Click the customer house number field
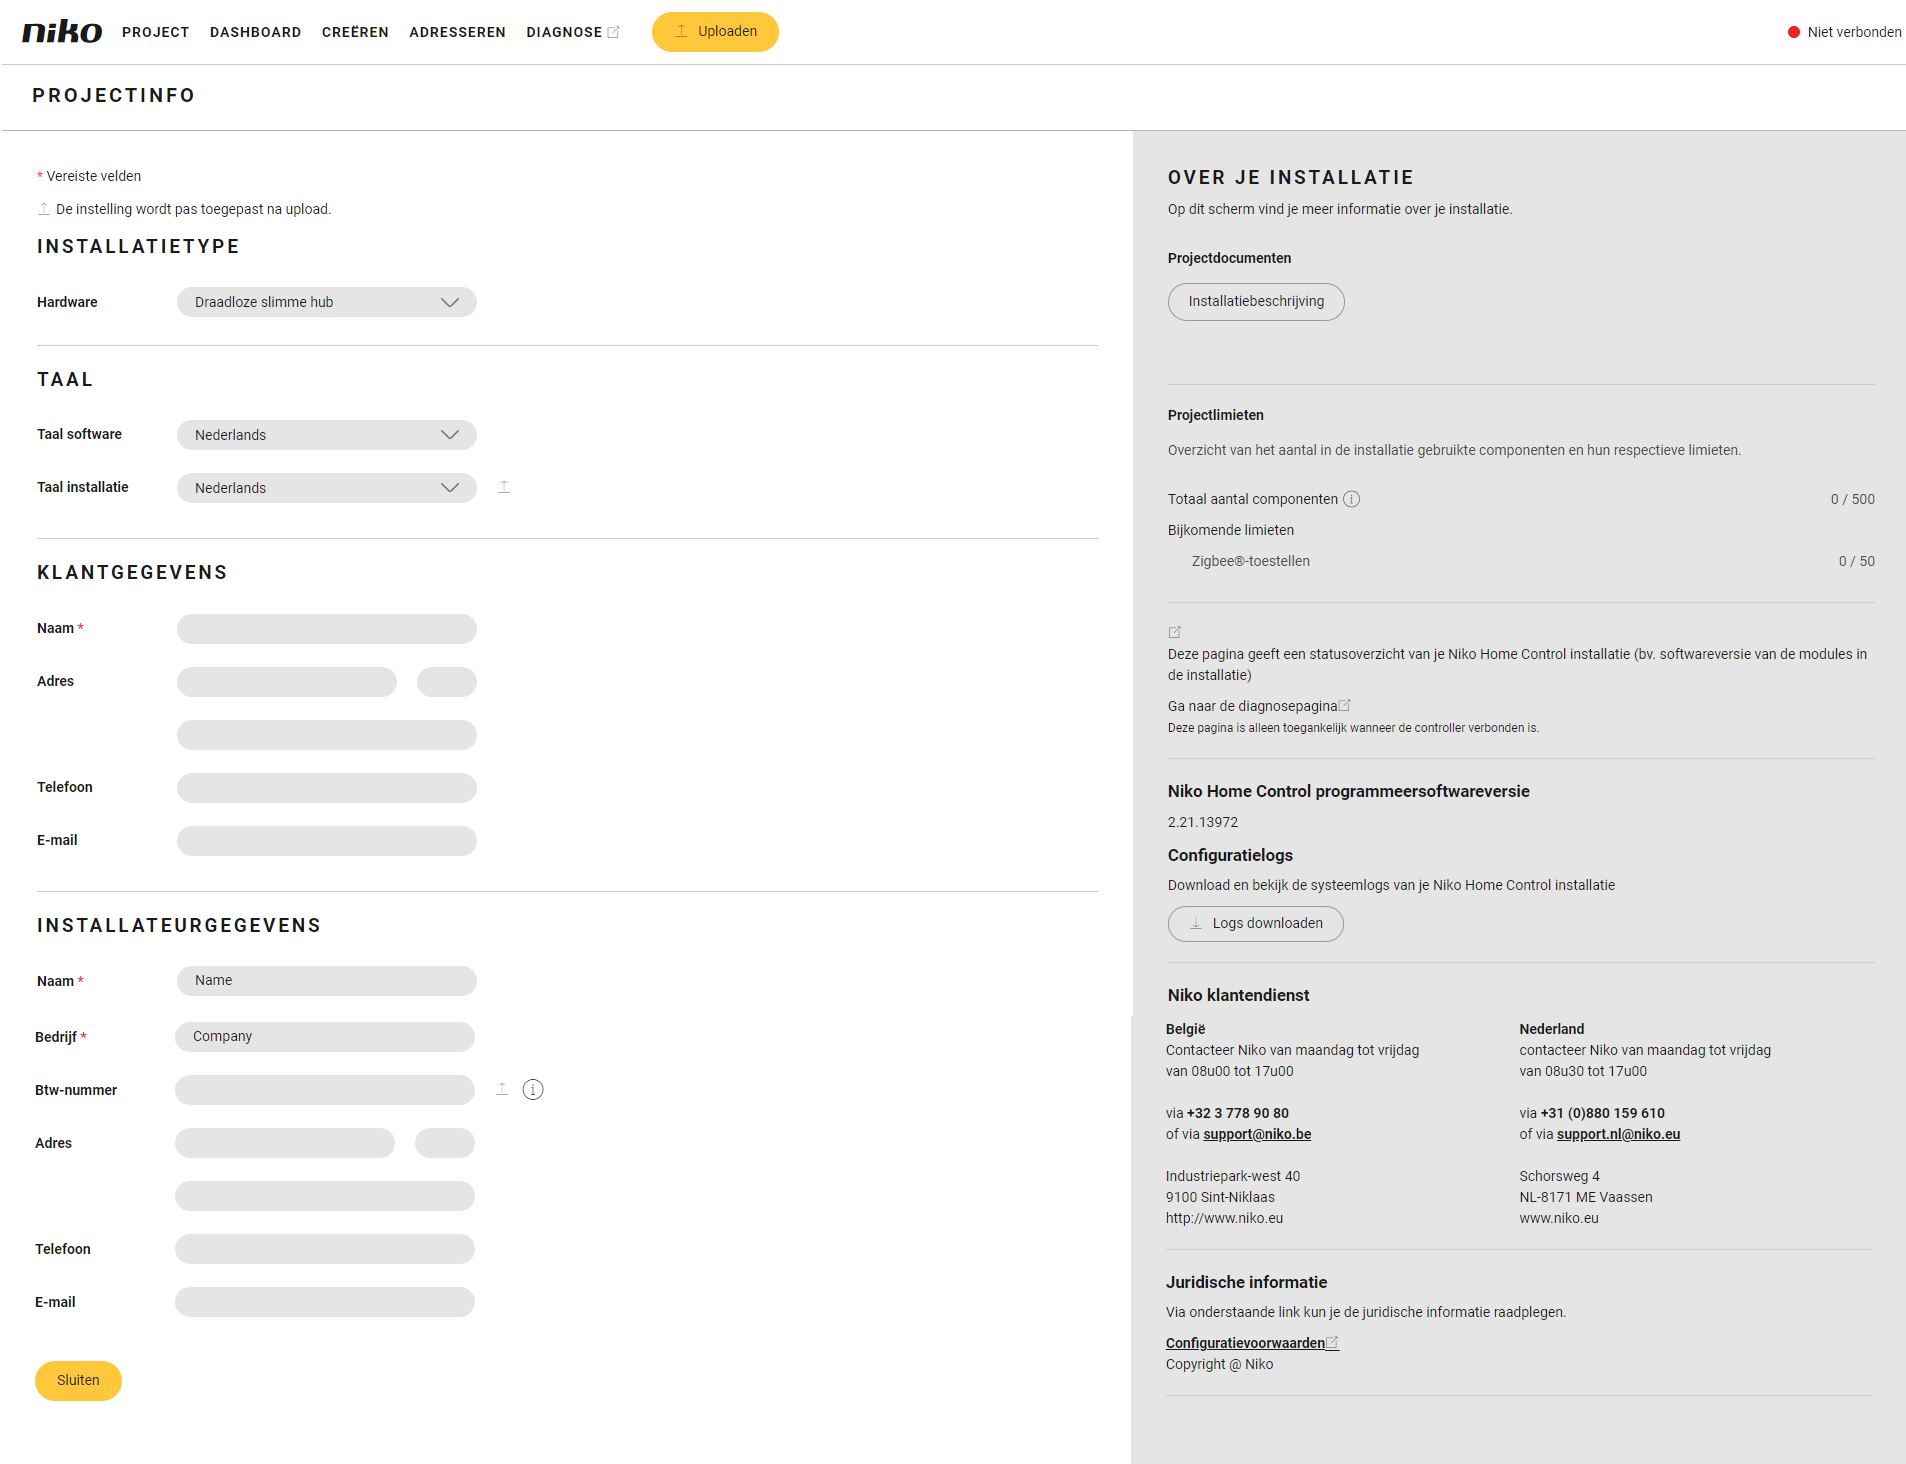1906x1464 pixels. click(x=447, y=682)
